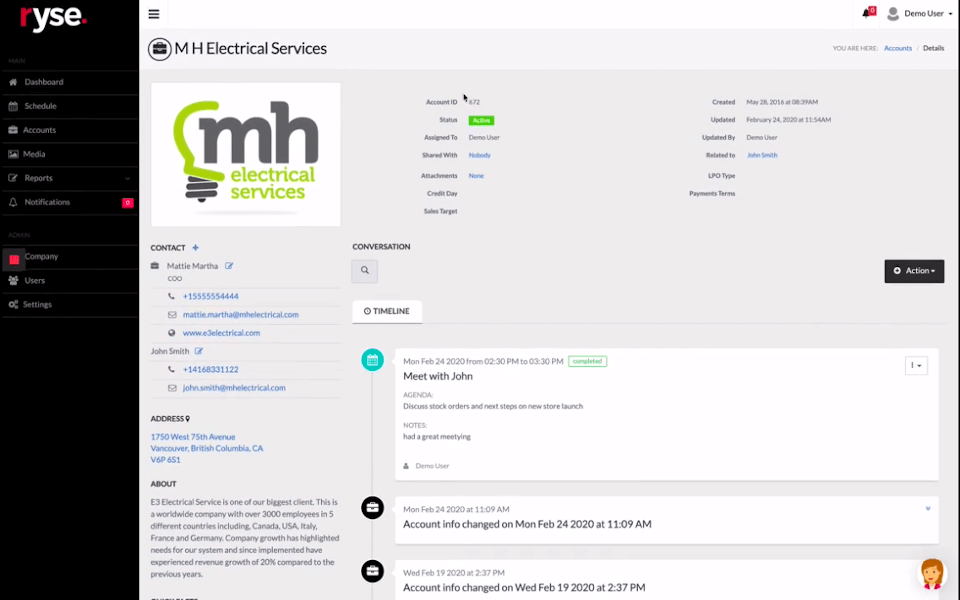Click the ryse logo
This screenshot has width=960, height=600.
[x=53, y=18]
